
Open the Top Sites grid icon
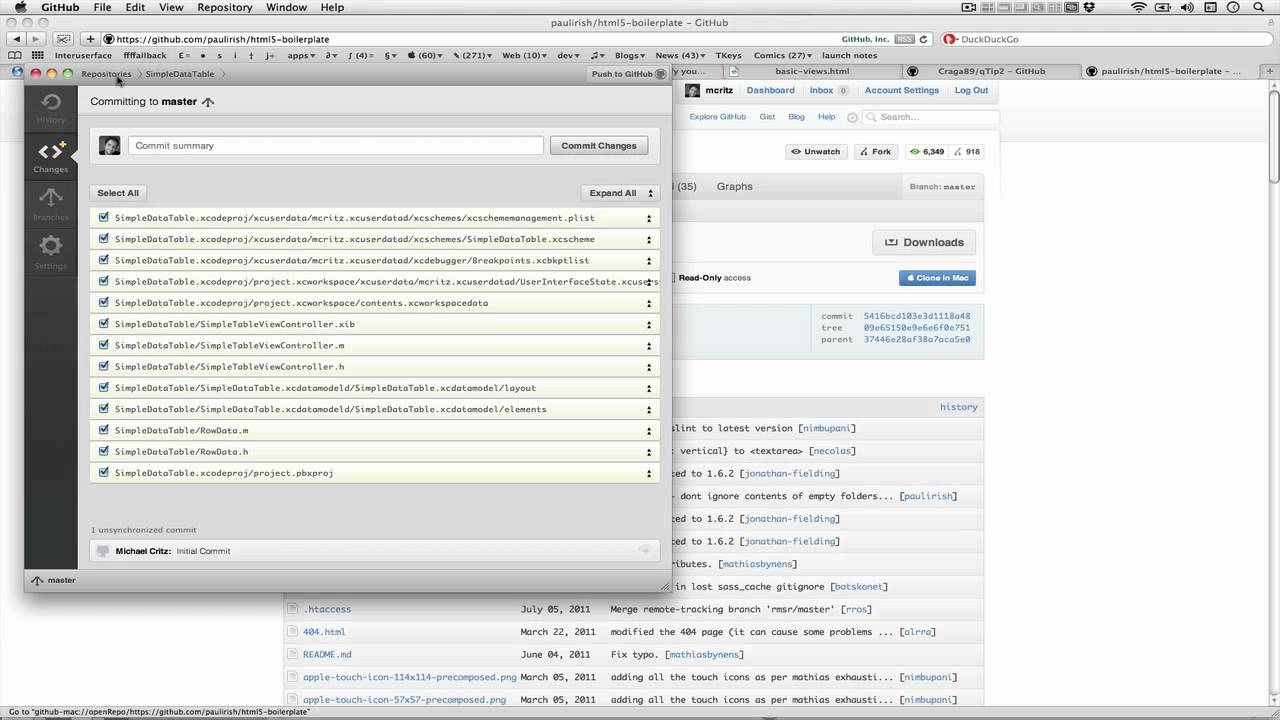tap(38, 55)
